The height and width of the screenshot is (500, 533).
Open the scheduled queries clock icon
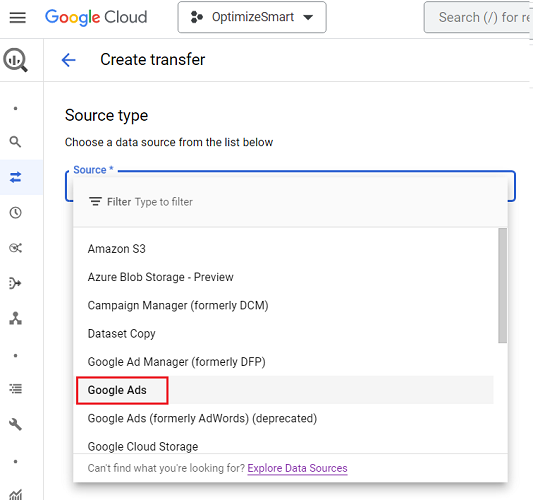pyautogui.click(x=15, y=213)
